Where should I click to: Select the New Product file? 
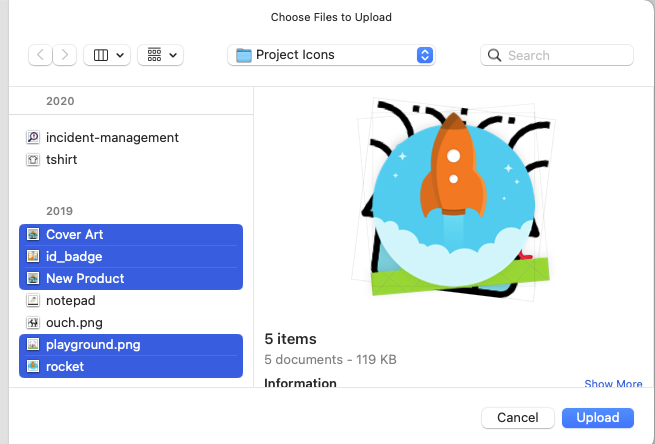(x=85, y=279)
